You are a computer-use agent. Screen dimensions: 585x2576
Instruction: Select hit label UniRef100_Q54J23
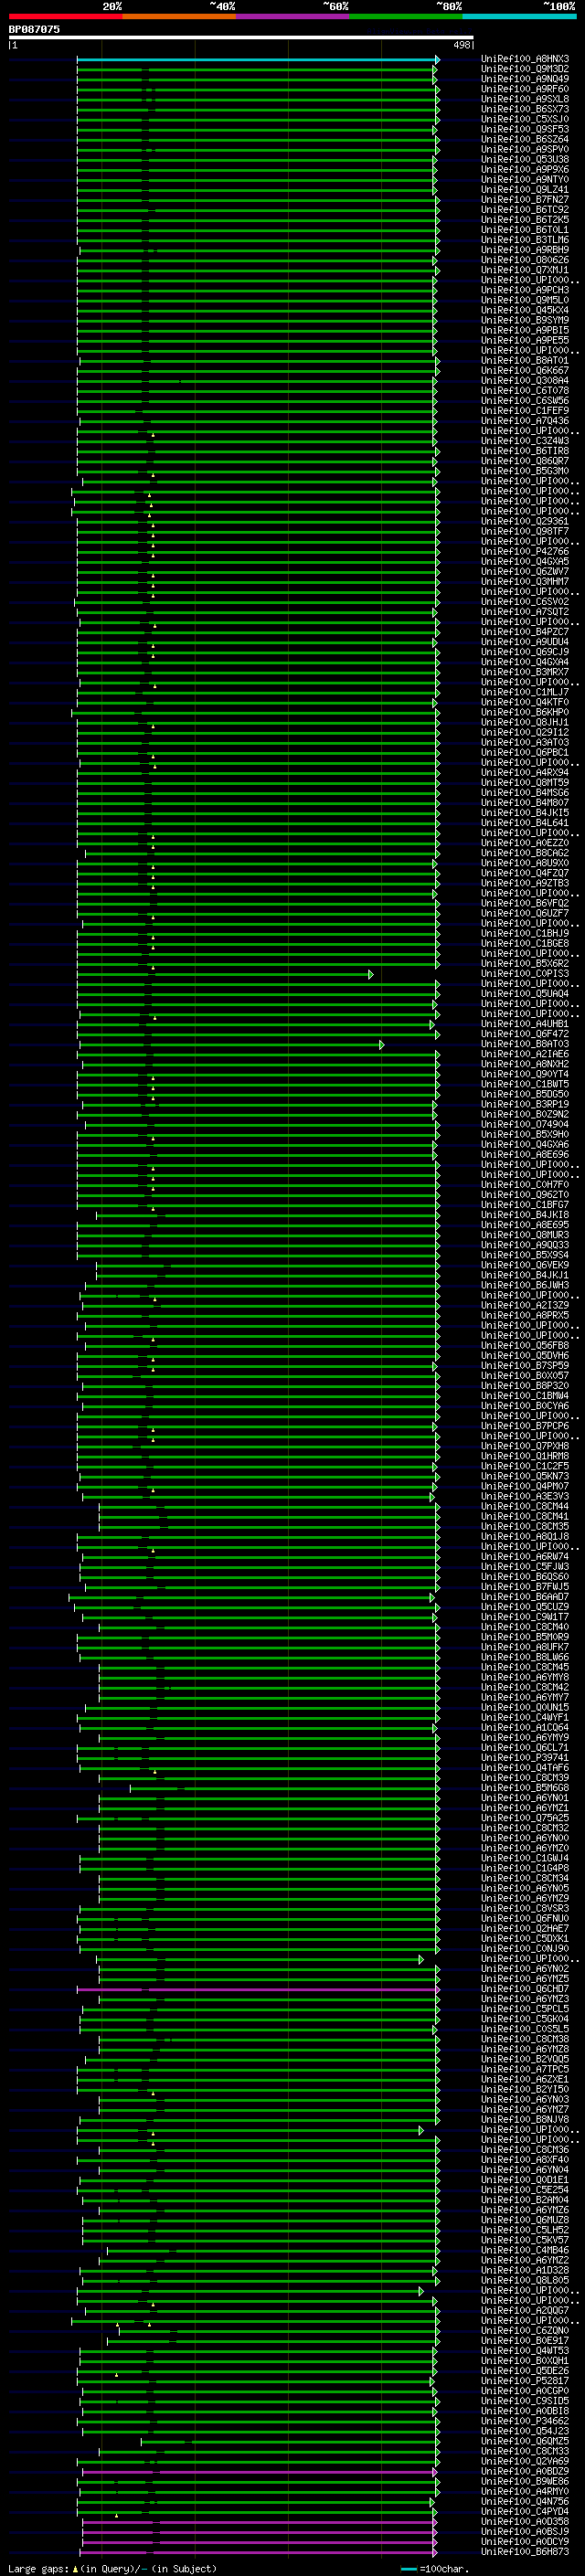(525, 2432)
